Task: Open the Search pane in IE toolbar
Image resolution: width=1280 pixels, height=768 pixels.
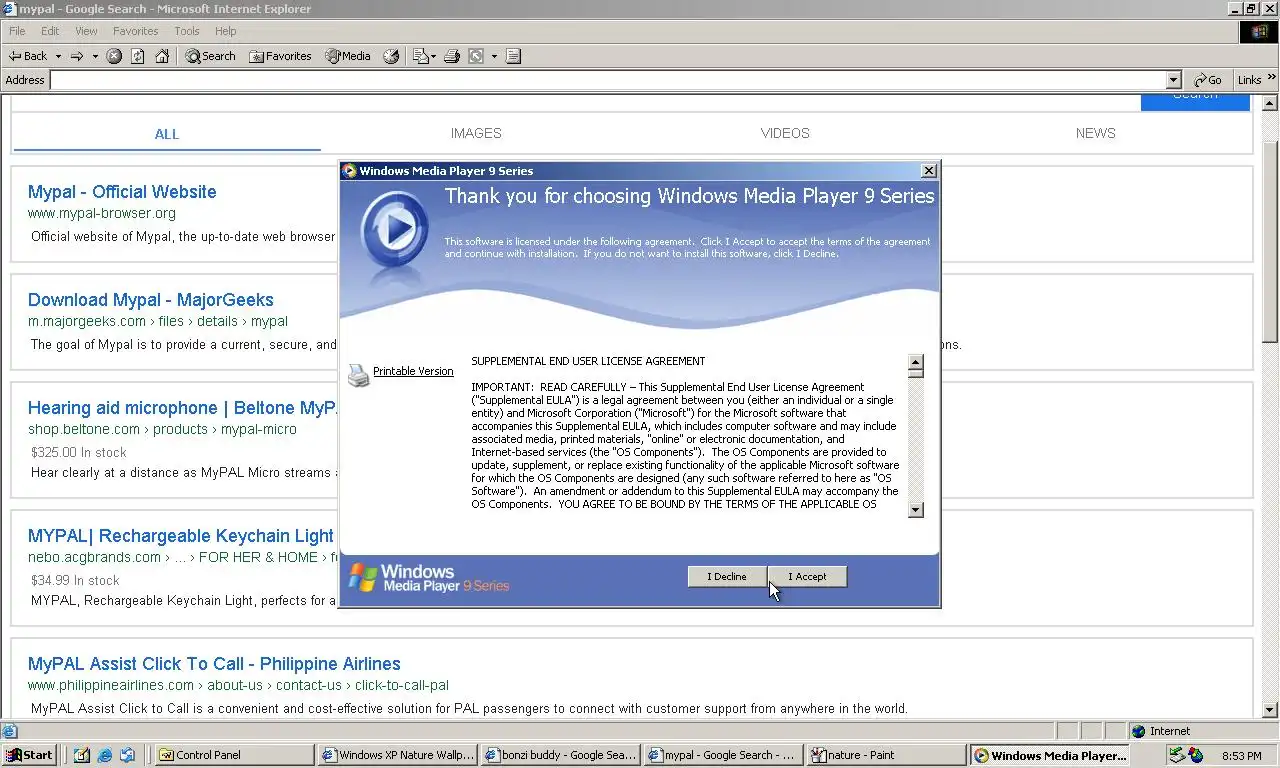Action: [x=210, y=56]
